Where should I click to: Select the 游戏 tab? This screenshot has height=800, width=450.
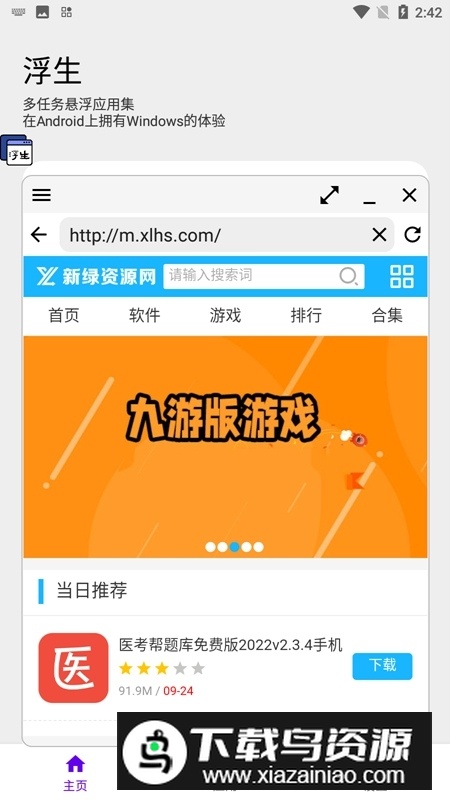click(x=225, y=315)
